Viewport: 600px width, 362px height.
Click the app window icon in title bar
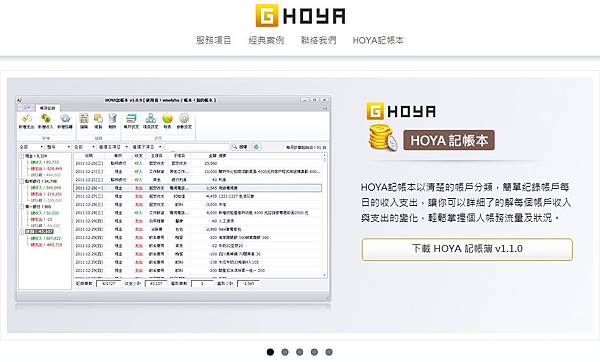click(x=20, y=100)
